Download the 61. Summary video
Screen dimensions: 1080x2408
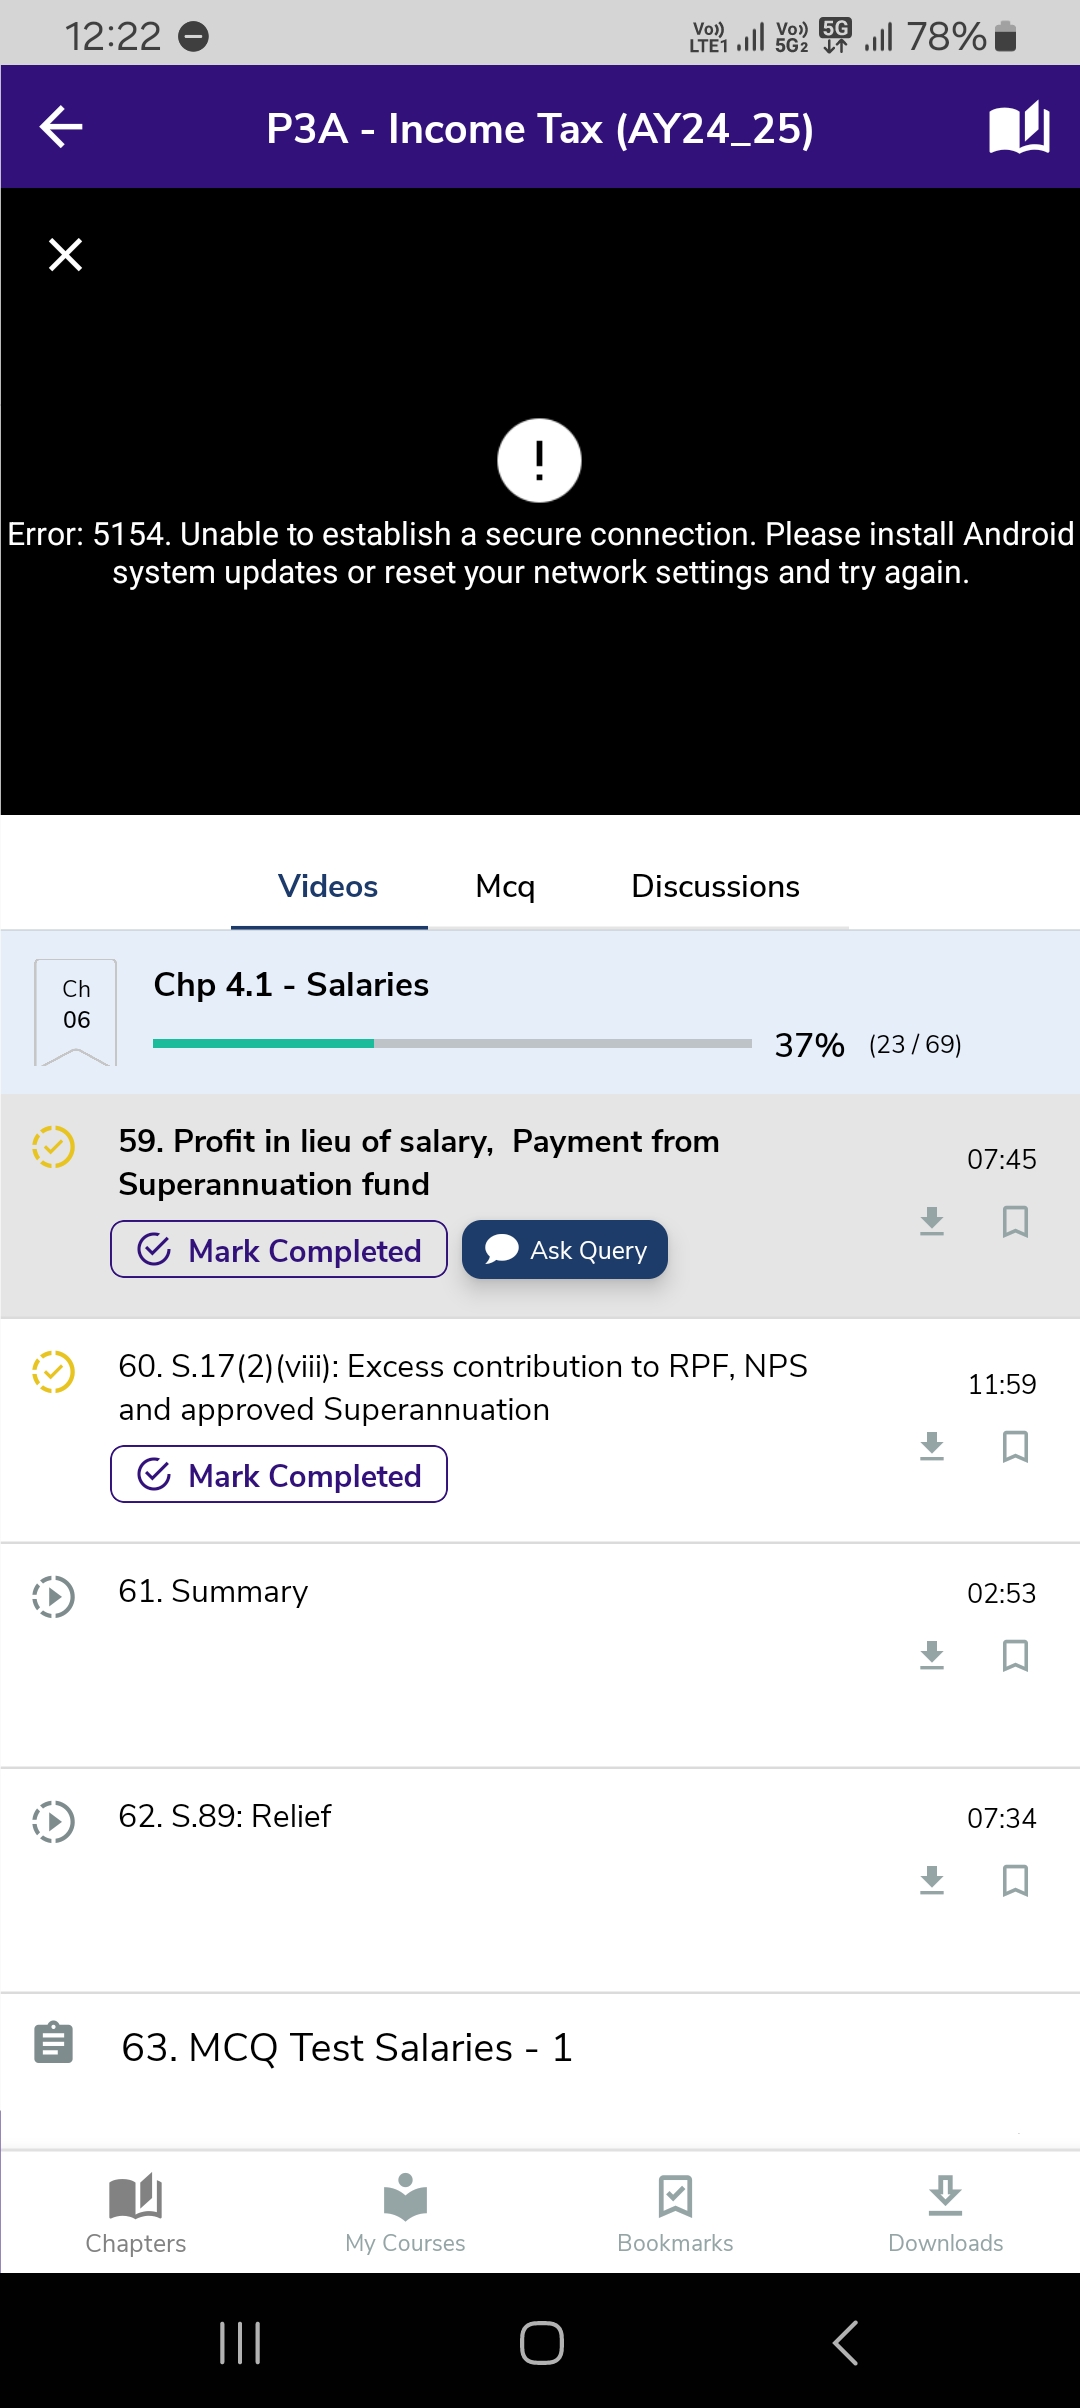[932, 1655]
